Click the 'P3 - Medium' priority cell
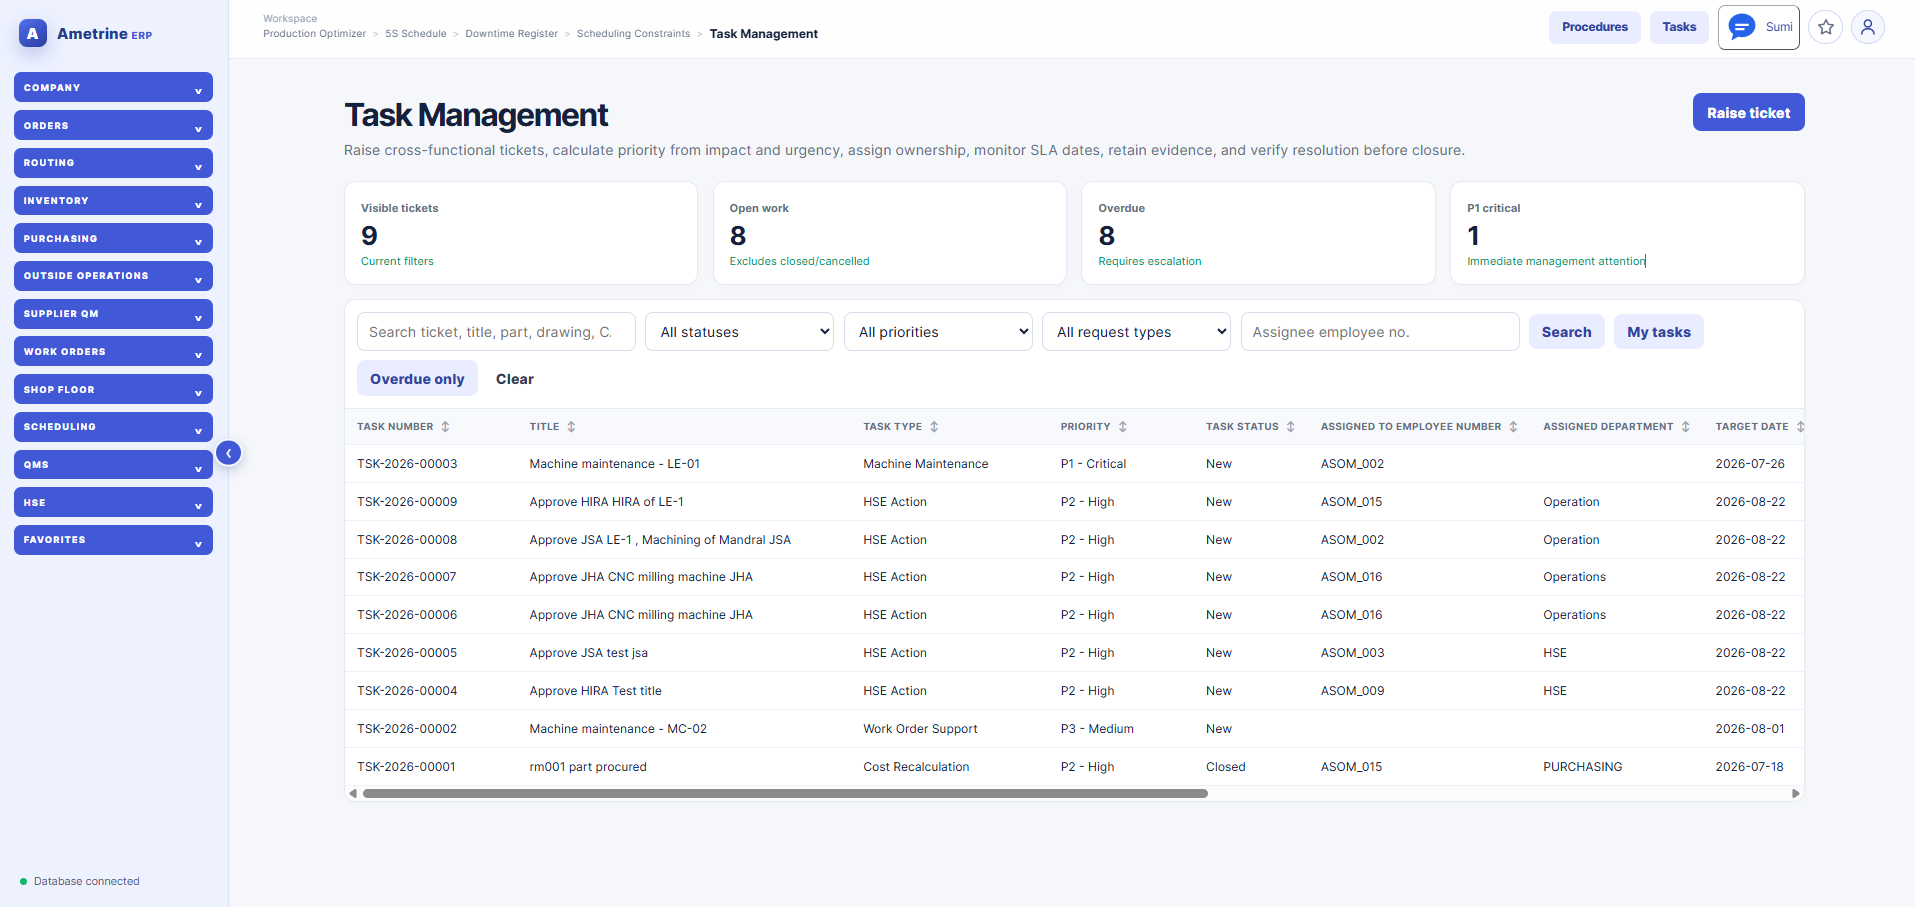This screenshot has width=1915, height=907. 1097,729
